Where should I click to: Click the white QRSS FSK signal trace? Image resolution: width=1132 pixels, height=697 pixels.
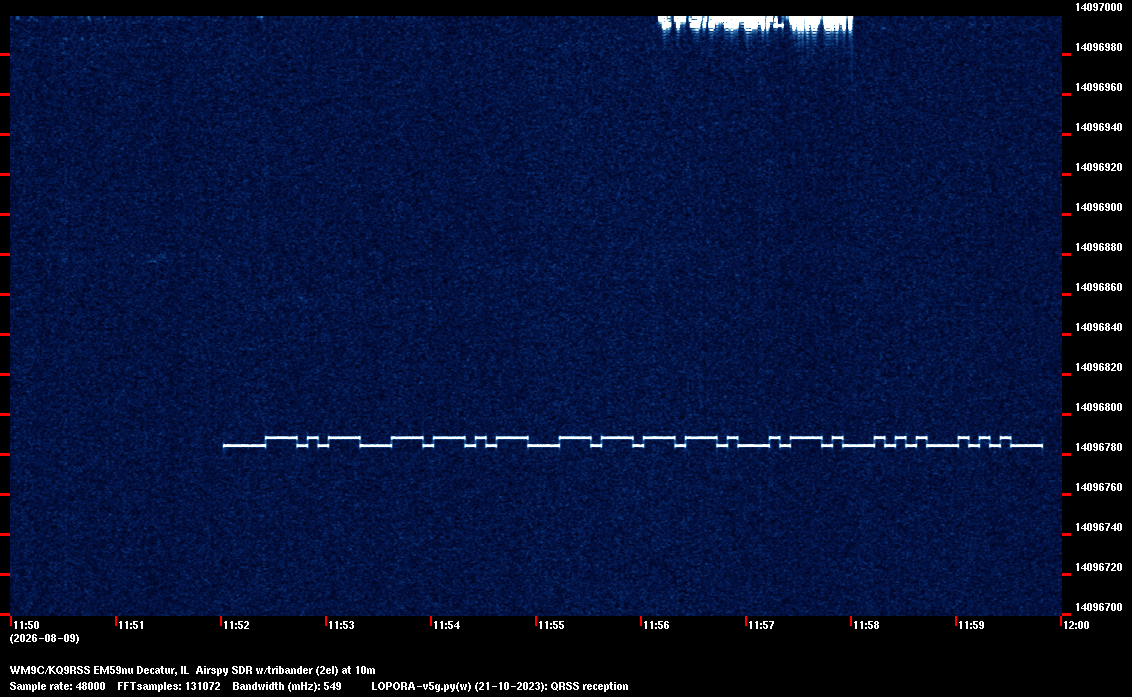pyautogui.click(x=632, y=442)
